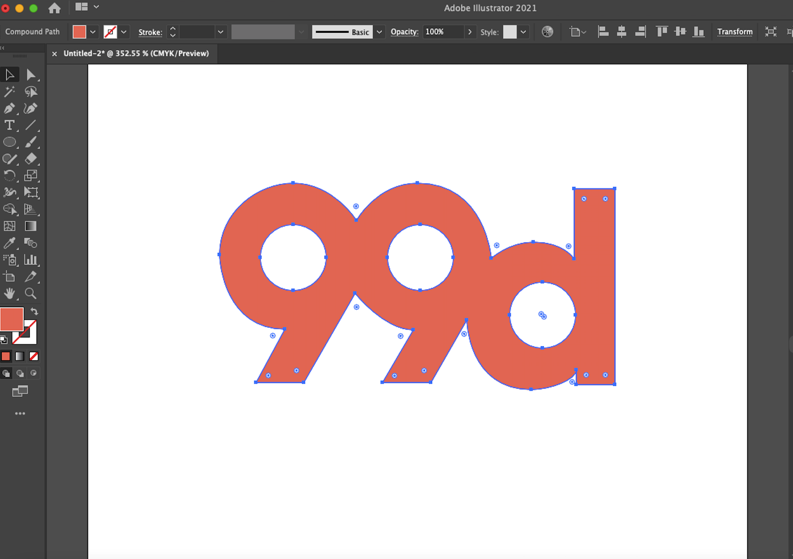Choose the Type tool
The width and height of the screenshot is (793, 559).
click(10, 125)
